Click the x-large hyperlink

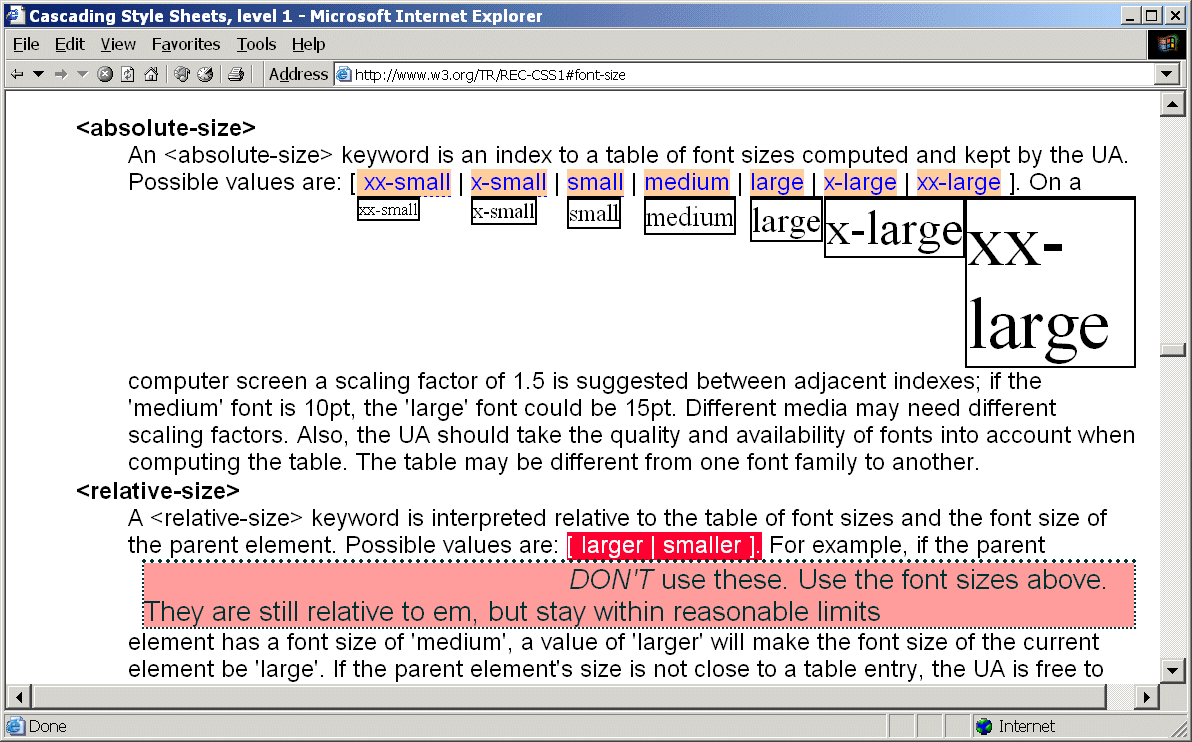coord(860,182)
